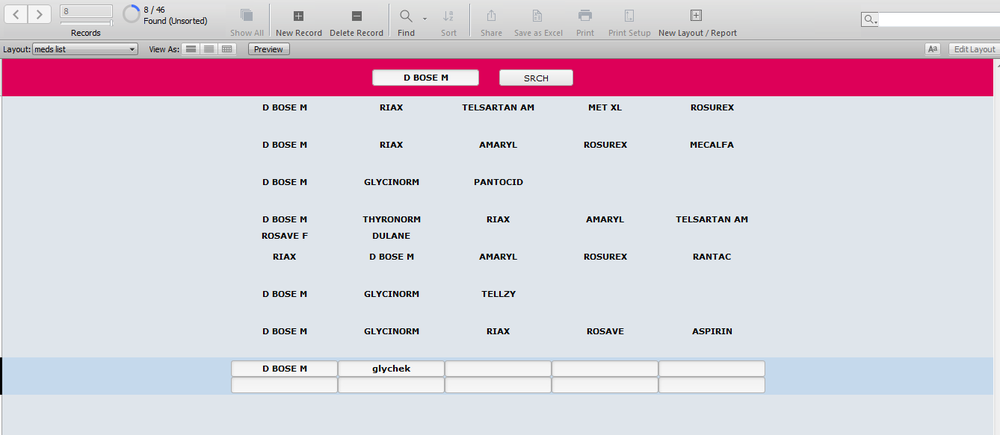The image size is (1000, 435).
Task: Click THYRONORM in fourth record
Action: [392, 219]
